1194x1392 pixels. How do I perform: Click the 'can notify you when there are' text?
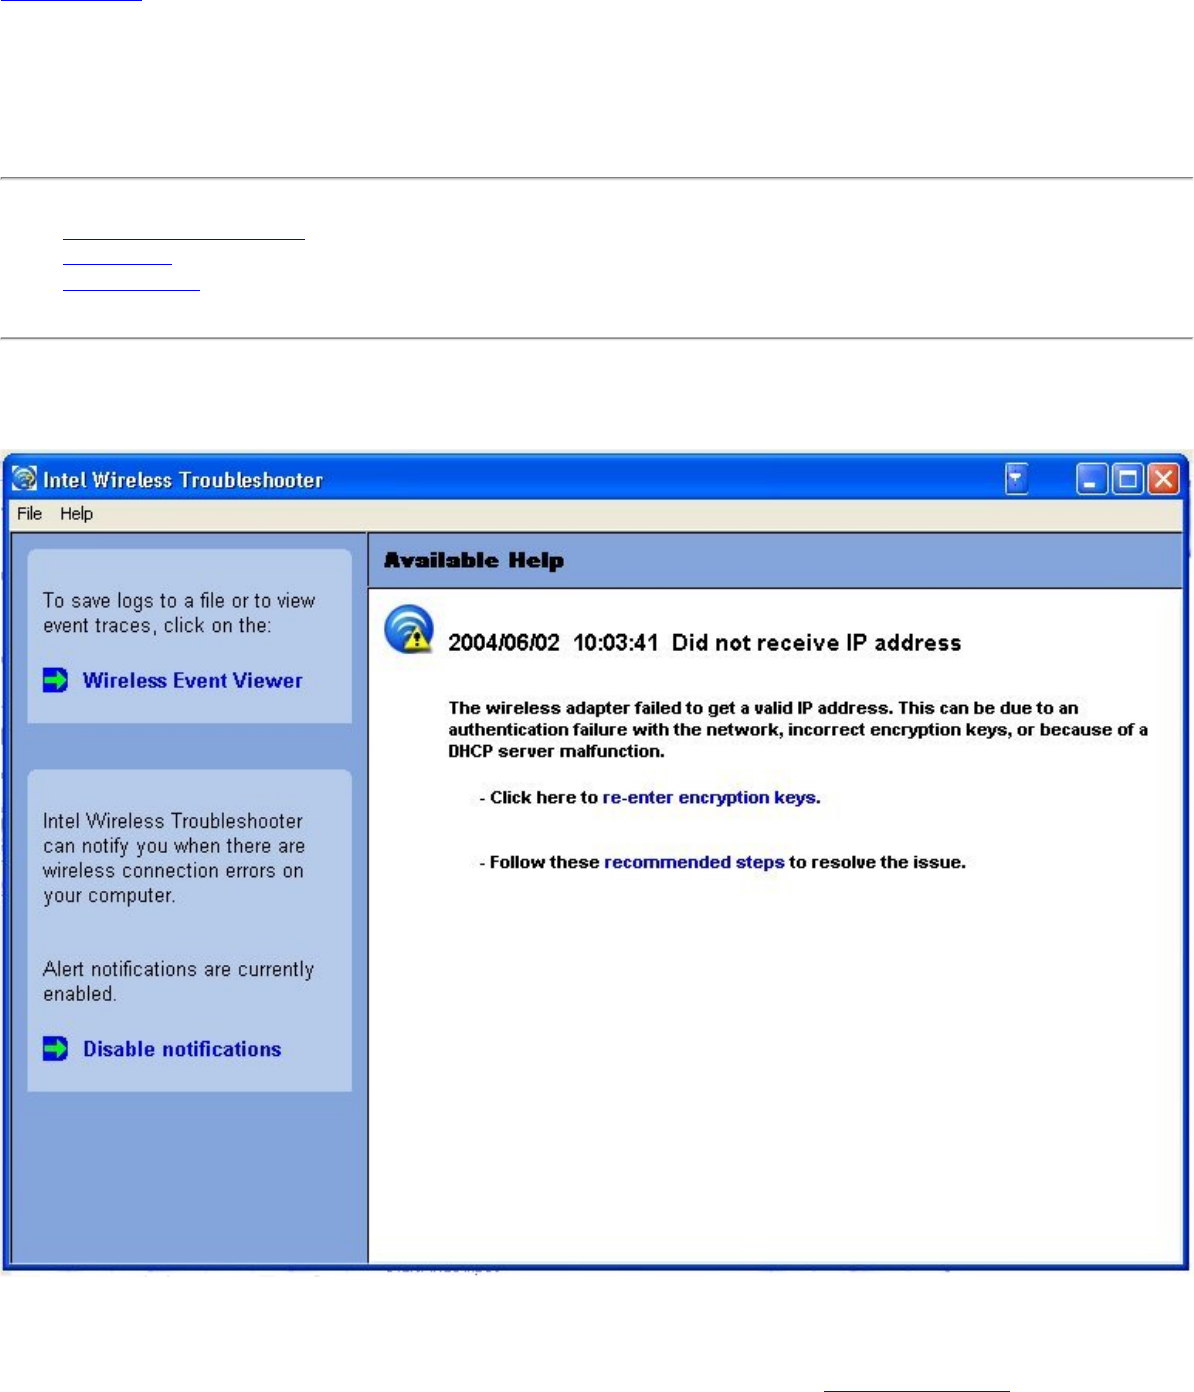click(173, 845)
